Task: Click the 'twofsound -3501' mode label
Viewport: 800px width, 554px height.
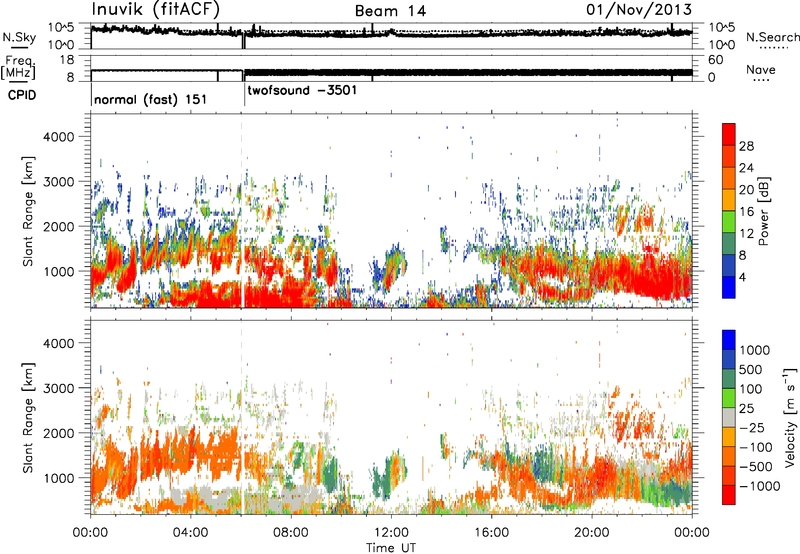Action: (x=302, y=90)
